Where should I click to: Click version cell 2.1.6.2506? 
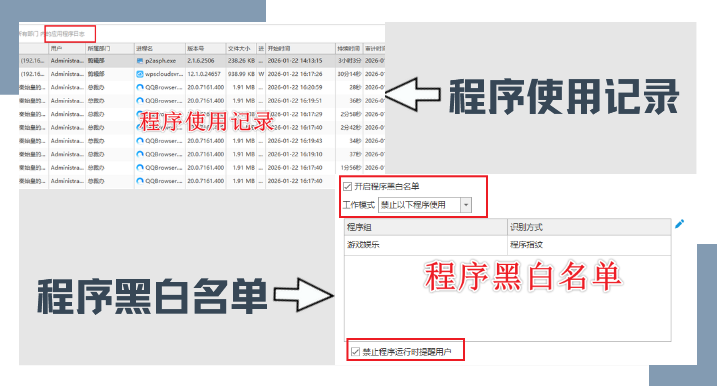[201, 60]
